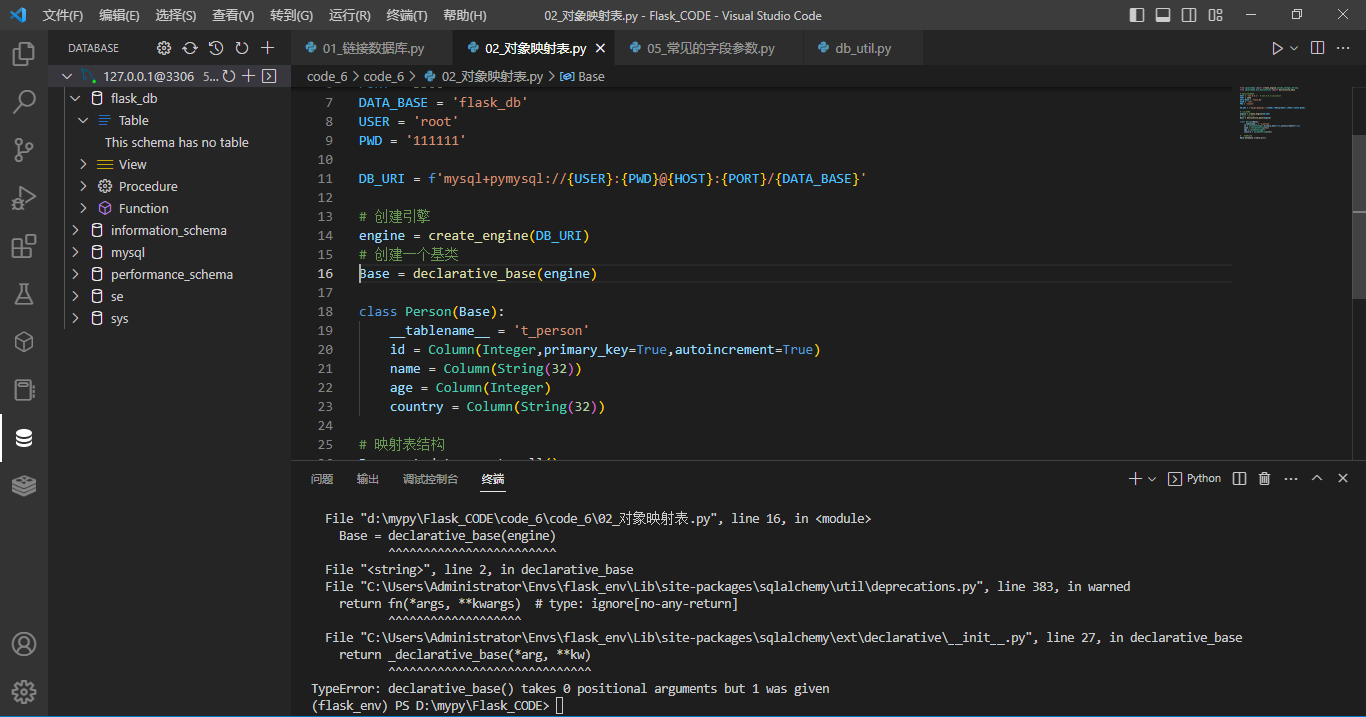Open the notebook icon view in activity bar
Viewport: 1366px width, 717px height.
[x=24, y=390]
